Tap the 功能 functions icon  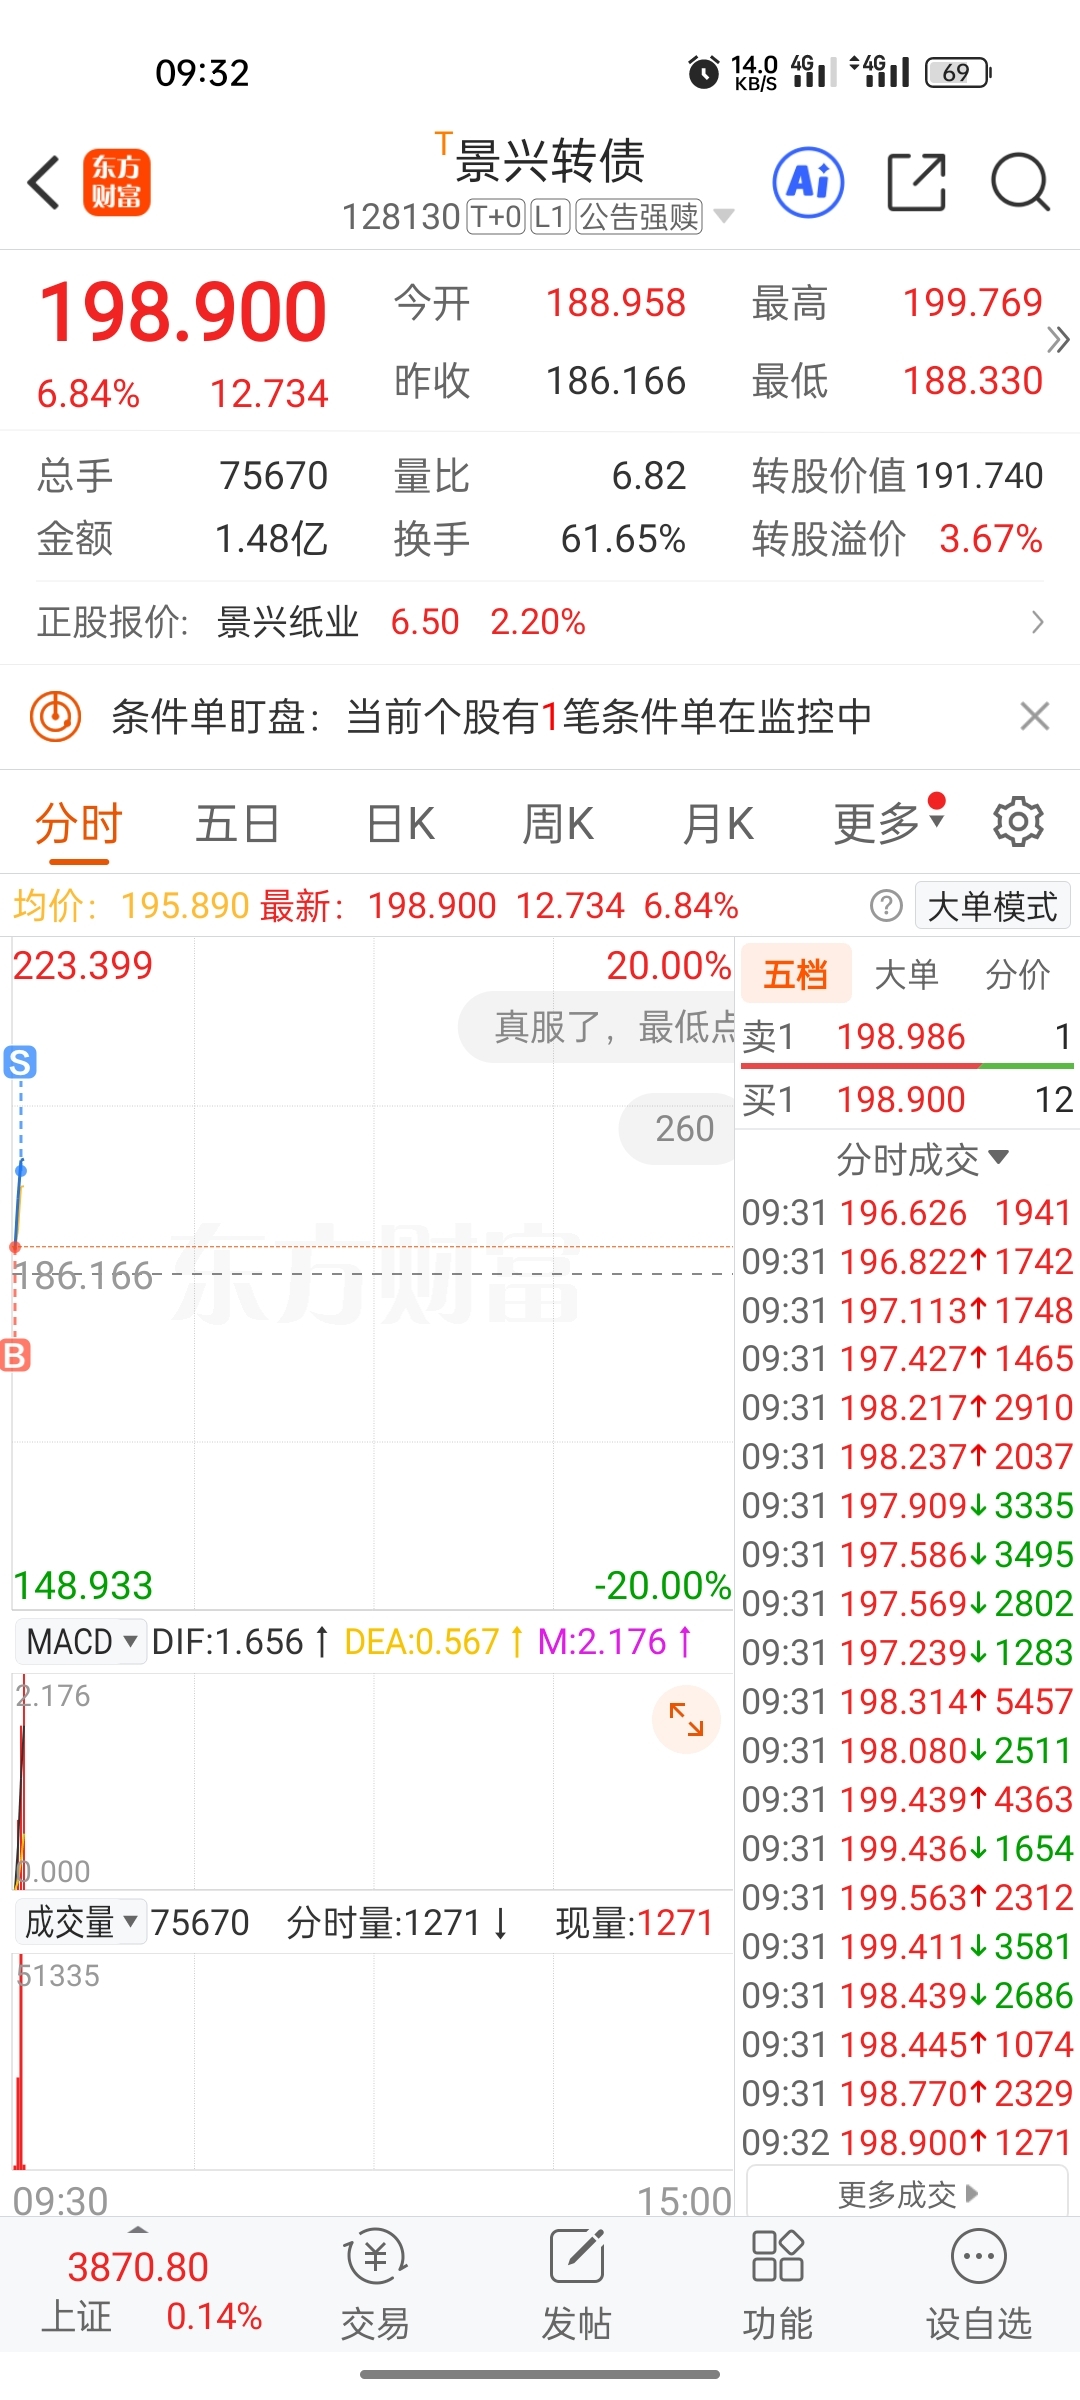[778, 2286]
